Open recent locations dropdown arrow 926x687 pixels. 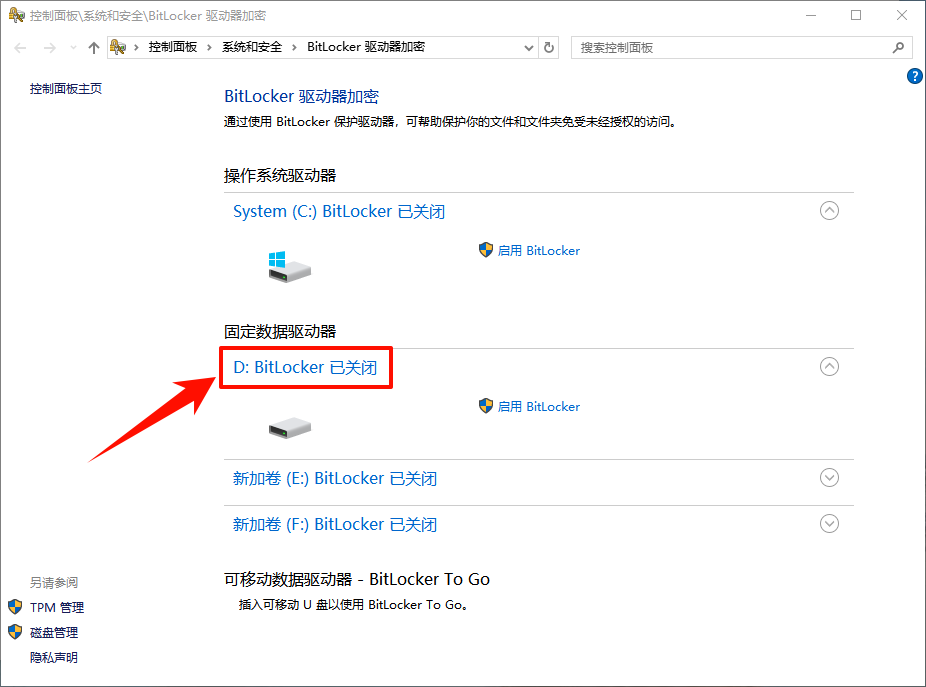[x=73, y=48]
